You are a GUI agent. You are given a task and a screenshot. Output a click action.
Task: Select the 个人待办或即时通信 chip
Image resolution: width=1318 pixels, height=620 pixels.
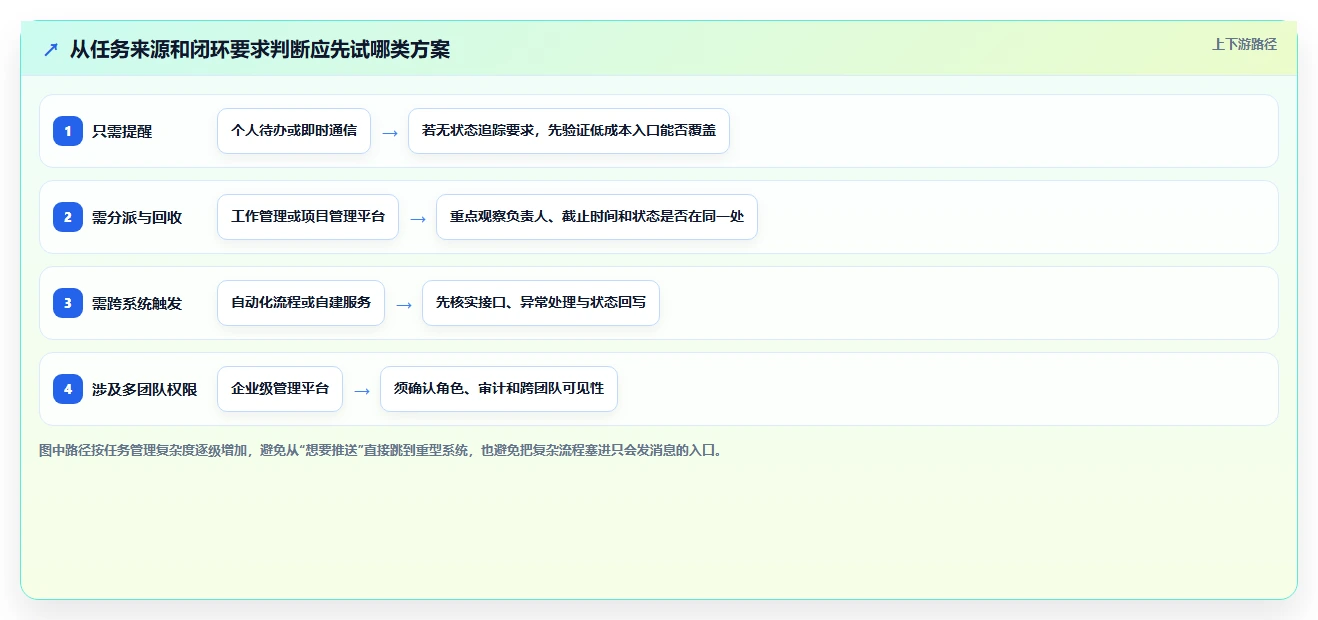[294, 131]
